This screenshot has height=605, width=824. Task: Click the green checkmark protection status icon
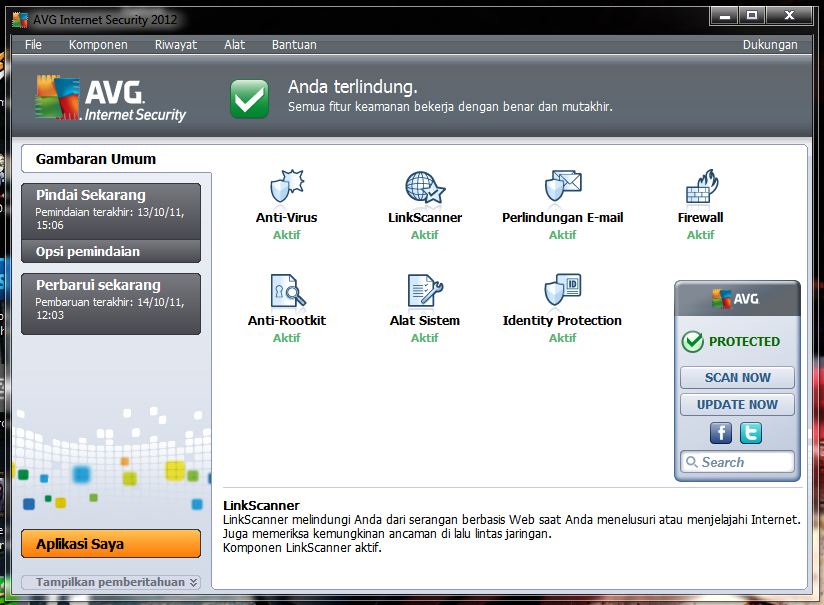[249, 98]
